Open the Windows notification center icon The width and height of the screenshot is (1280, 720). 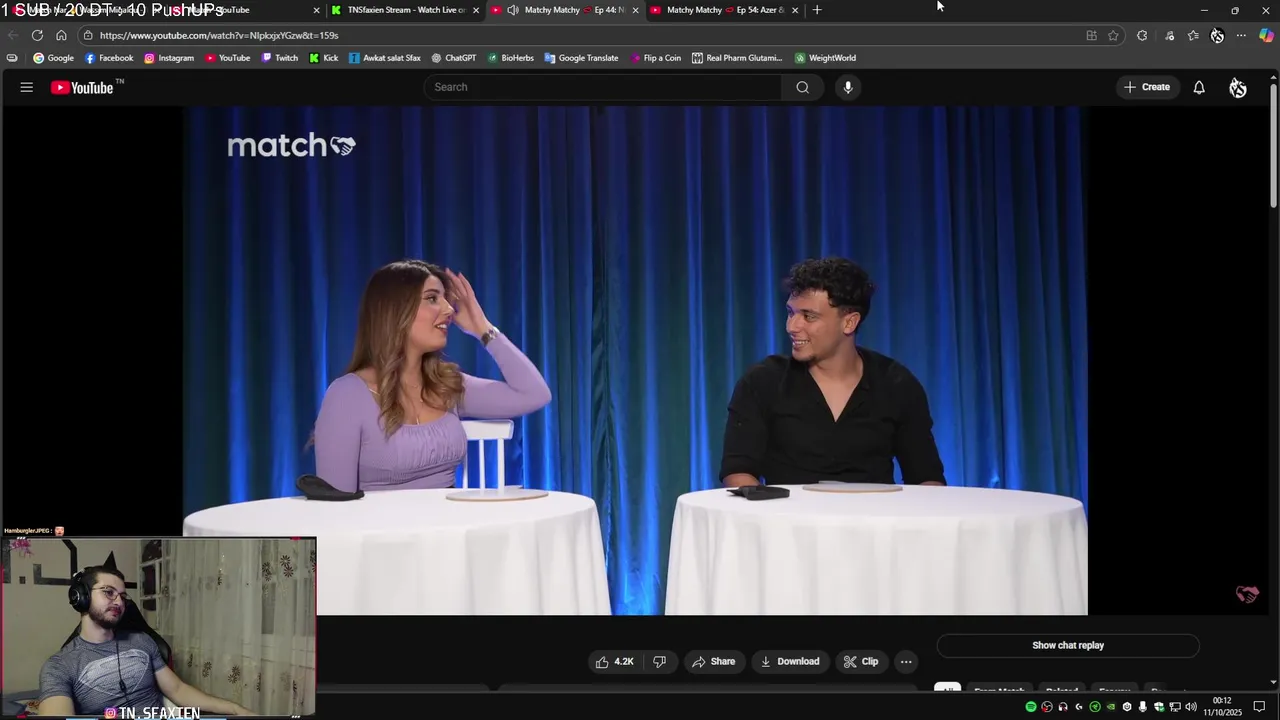[1259, 707]
